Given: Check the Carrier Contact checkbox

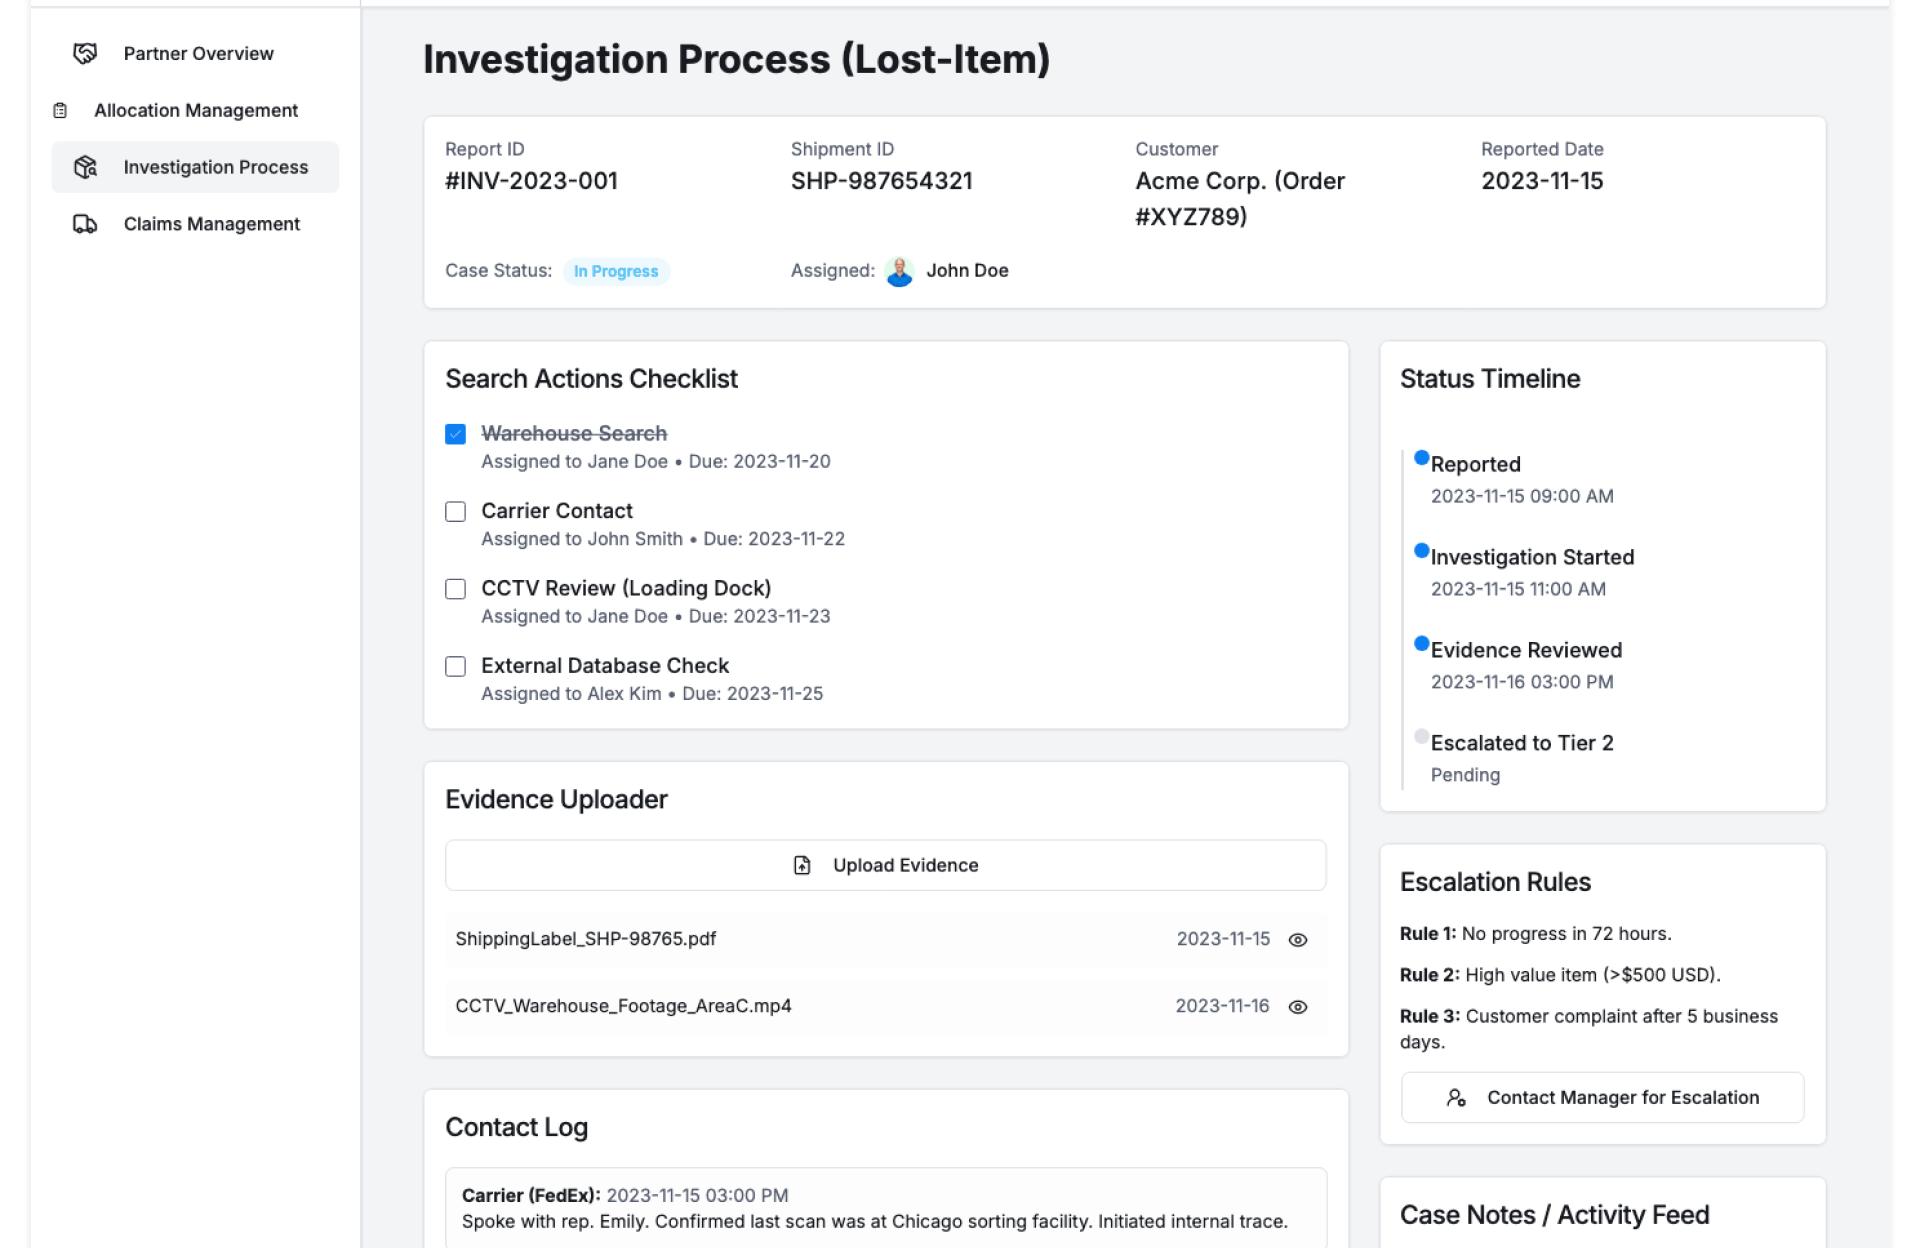Looking at the screenshot, I should click(455, 512).
